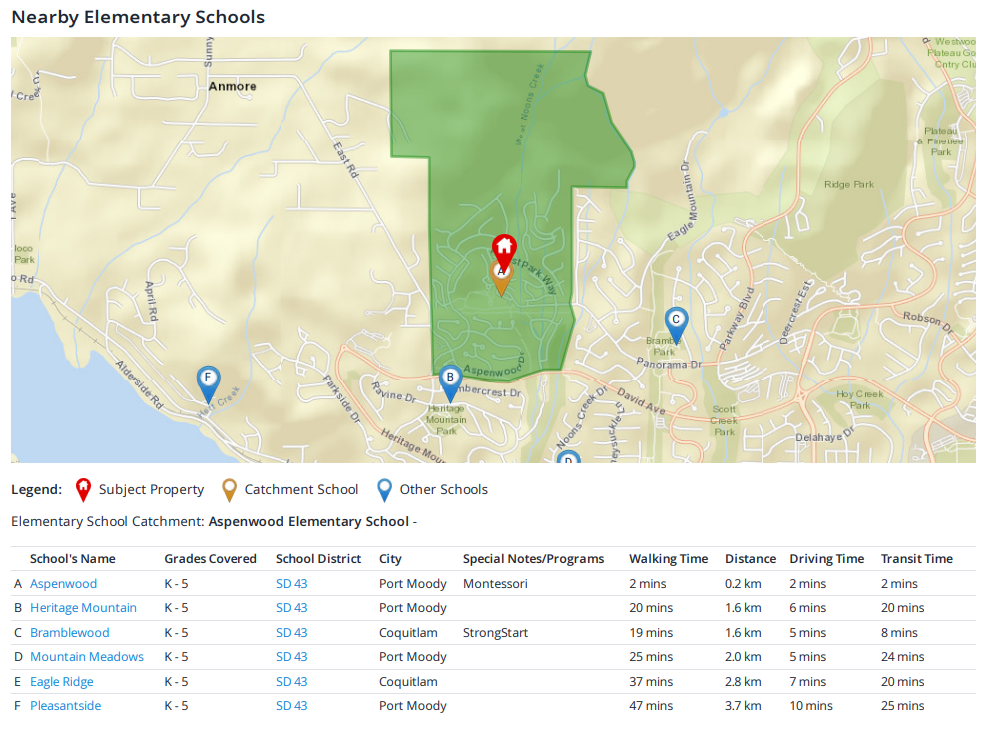
Task: Click the East Rd road label
Action: click(346, 159)
